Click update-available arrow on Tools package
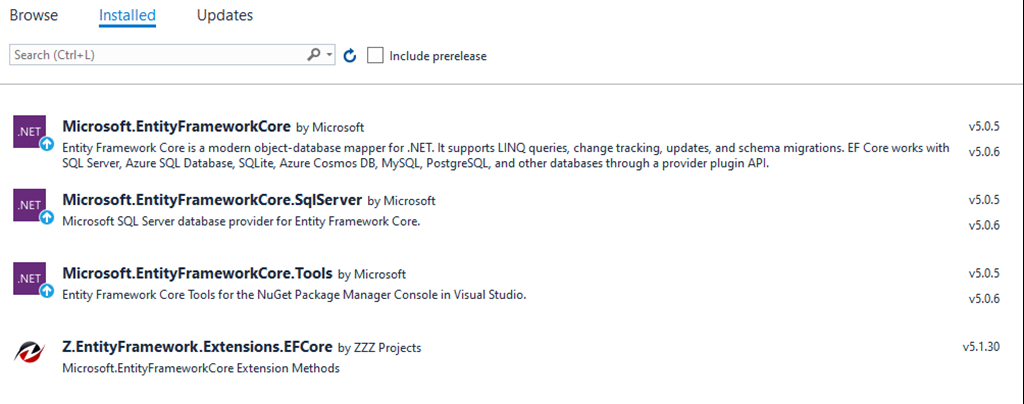The image size is (1024, 404). pyautogui.click(x=46, y=291)
